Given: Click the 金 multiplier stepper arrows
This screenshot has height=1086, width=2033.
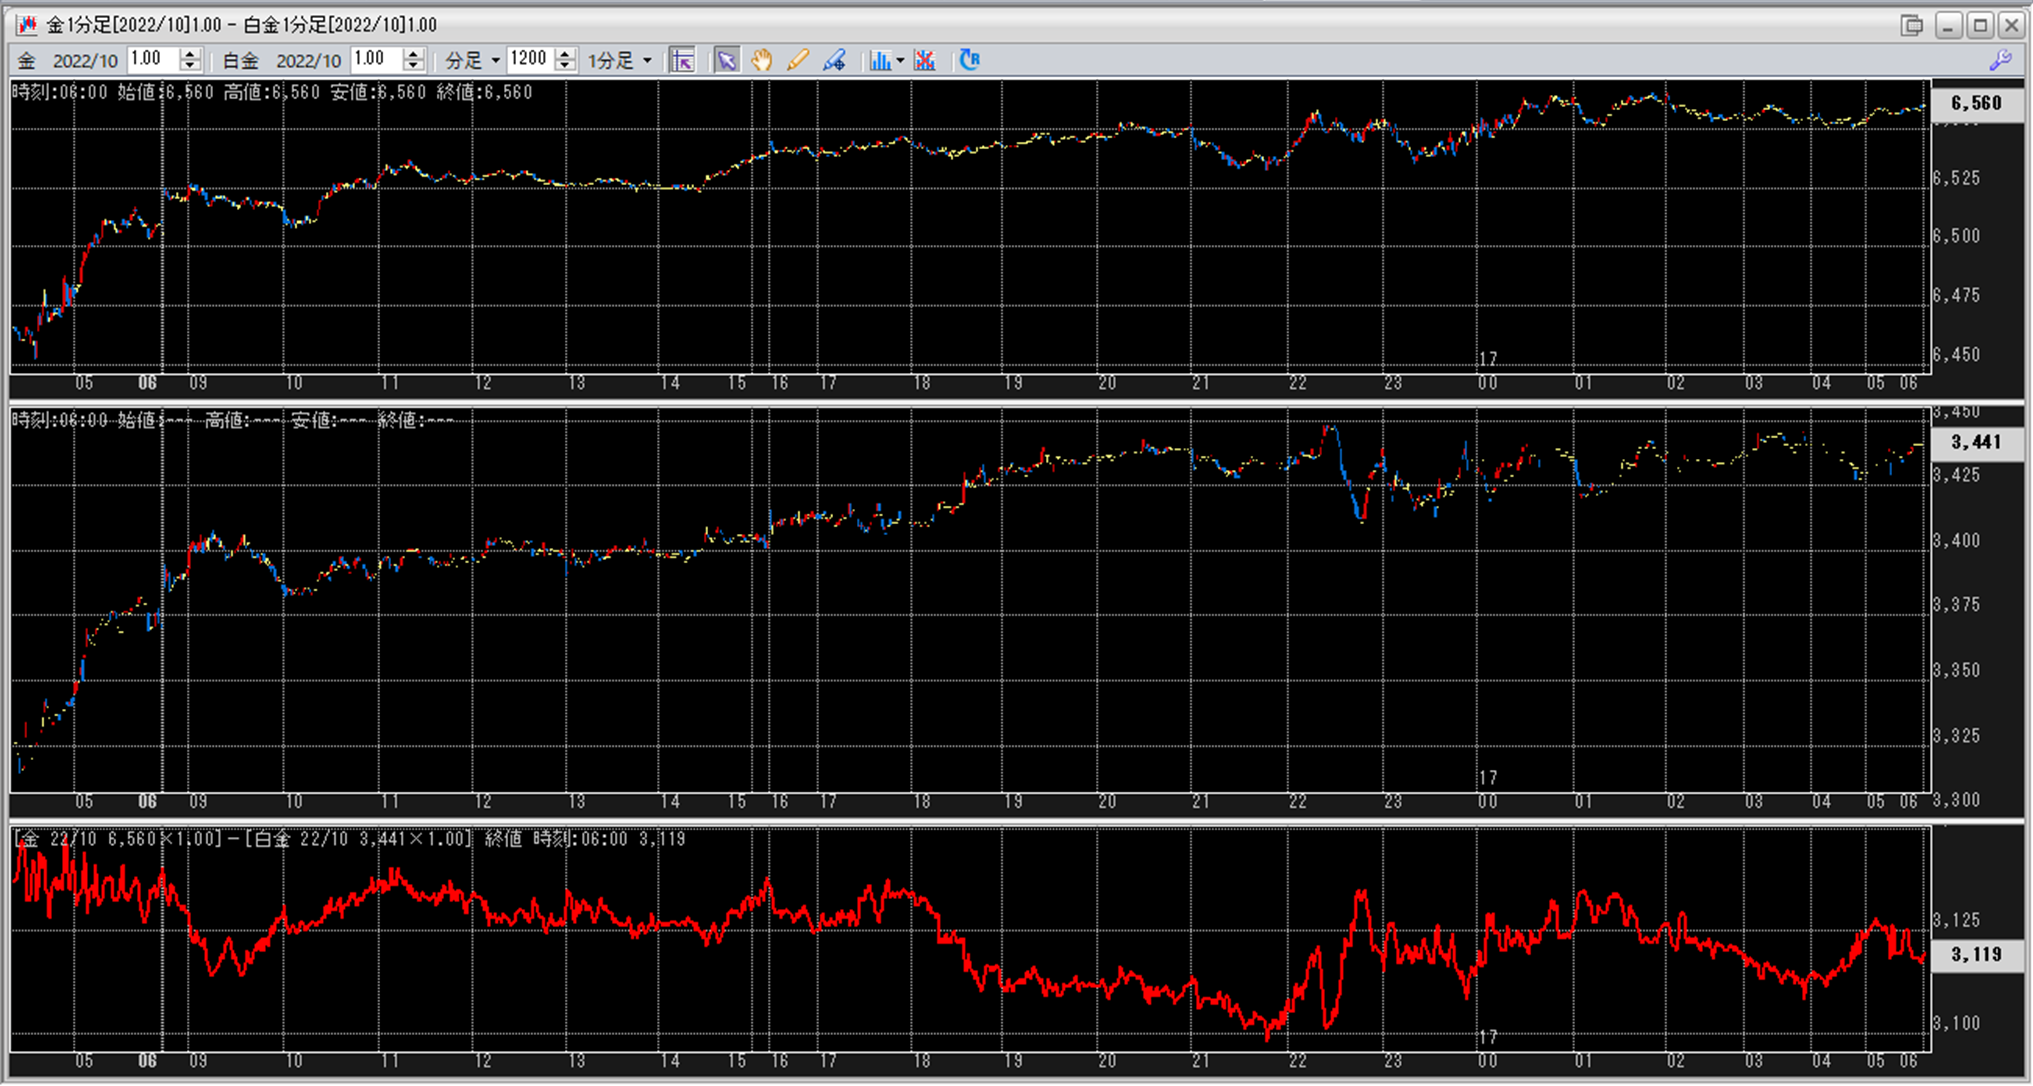Looking at the screenshot, I should pos(190,60).
